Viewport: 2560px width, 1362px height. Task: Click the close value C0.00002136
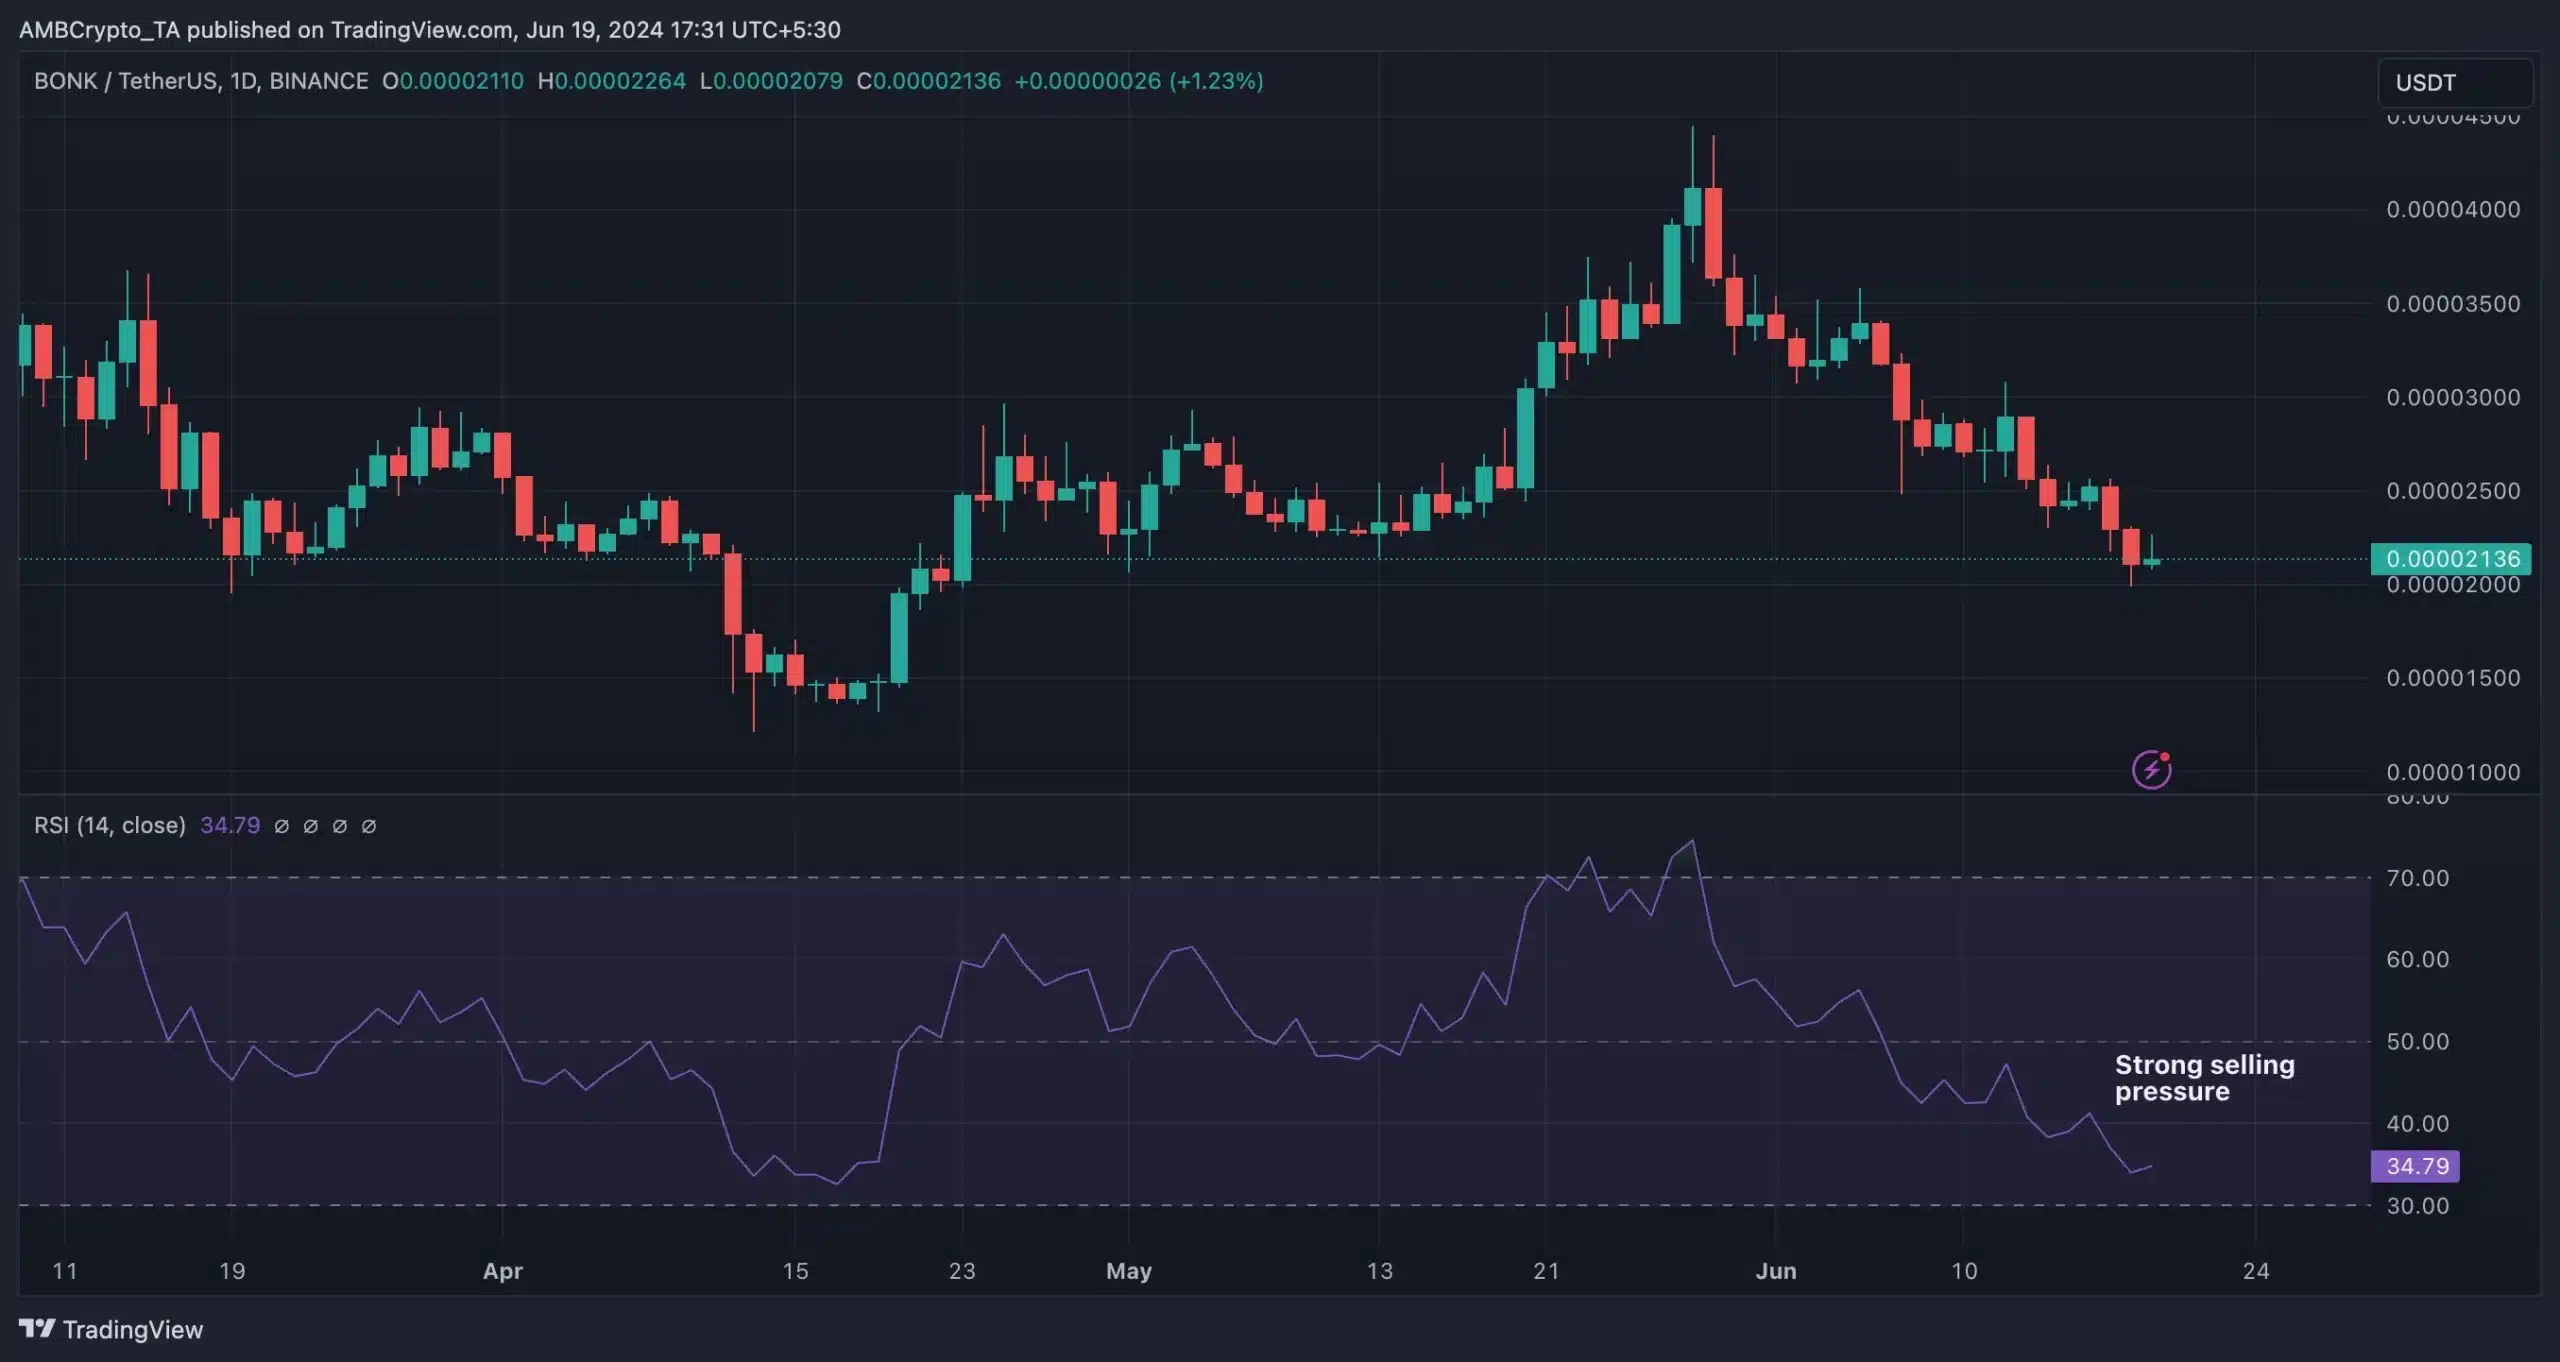(928, 81)
